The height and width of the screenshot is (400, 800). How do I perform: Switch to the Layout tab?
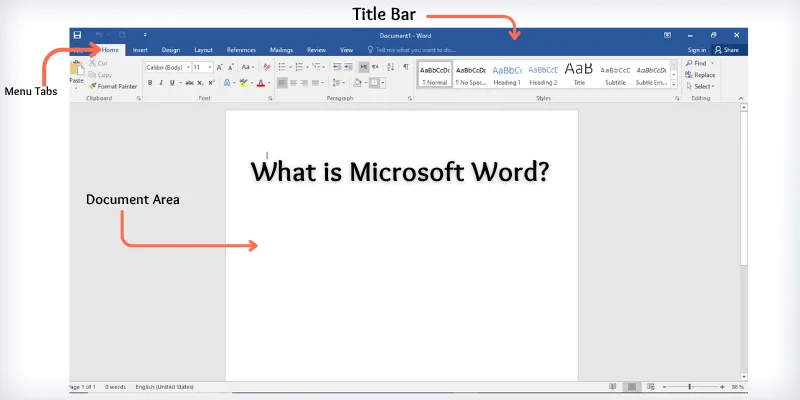203,50
